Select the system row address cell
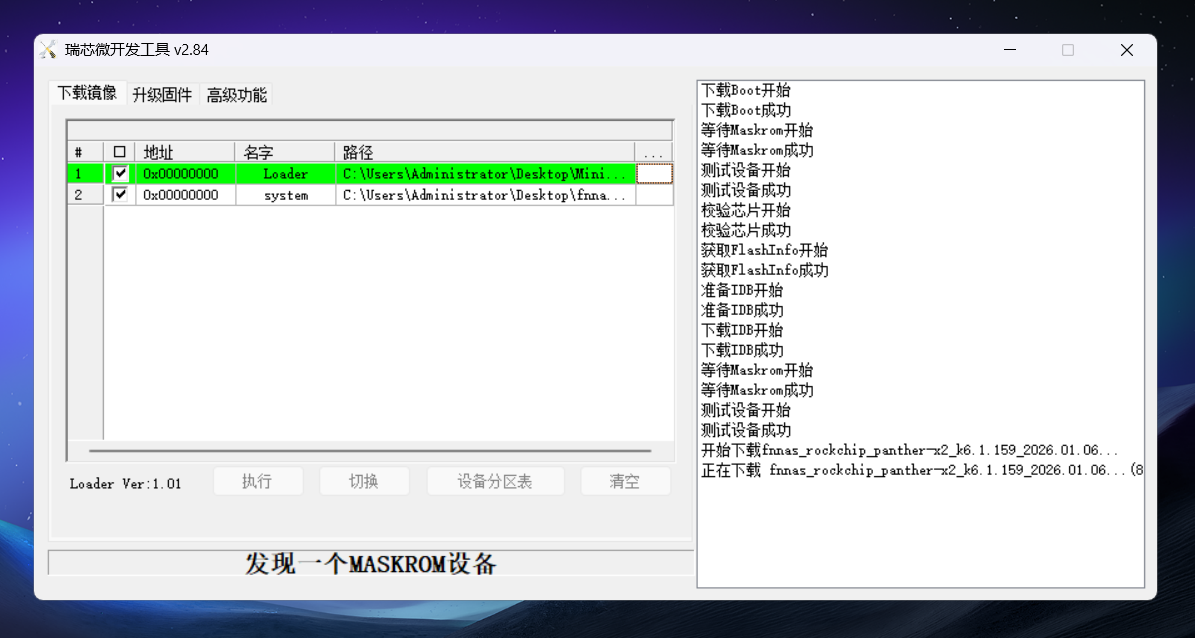 pos(184,195)
